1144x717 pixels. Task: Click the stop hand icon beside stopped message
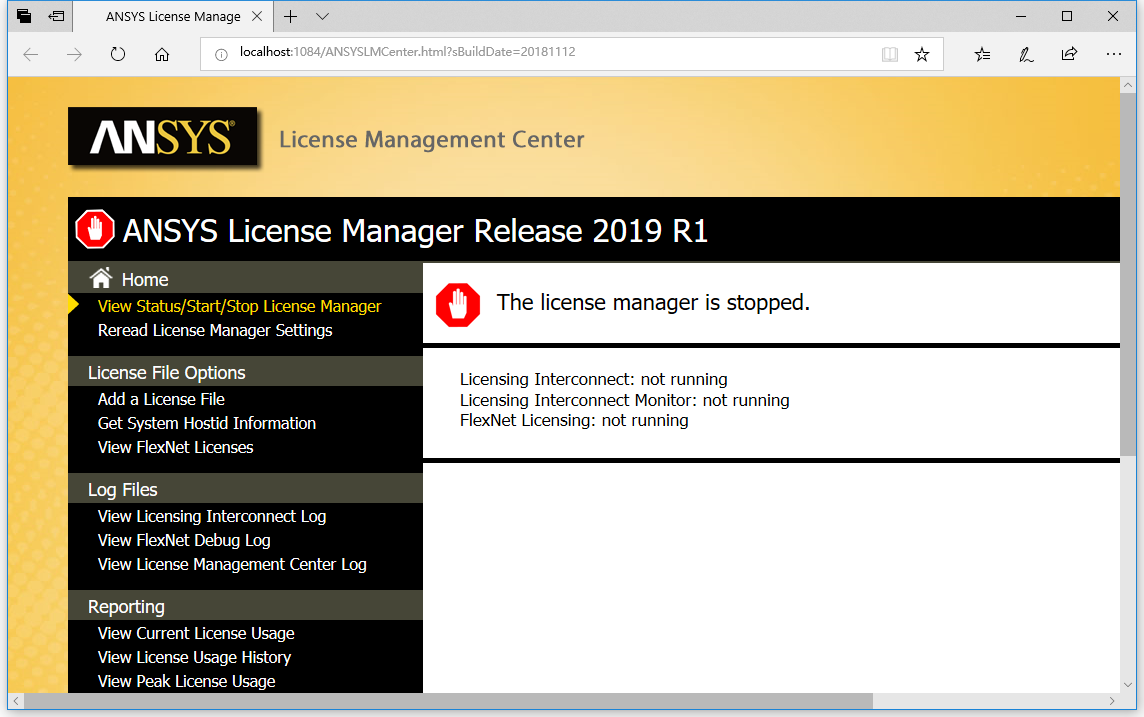coord(458,304)
